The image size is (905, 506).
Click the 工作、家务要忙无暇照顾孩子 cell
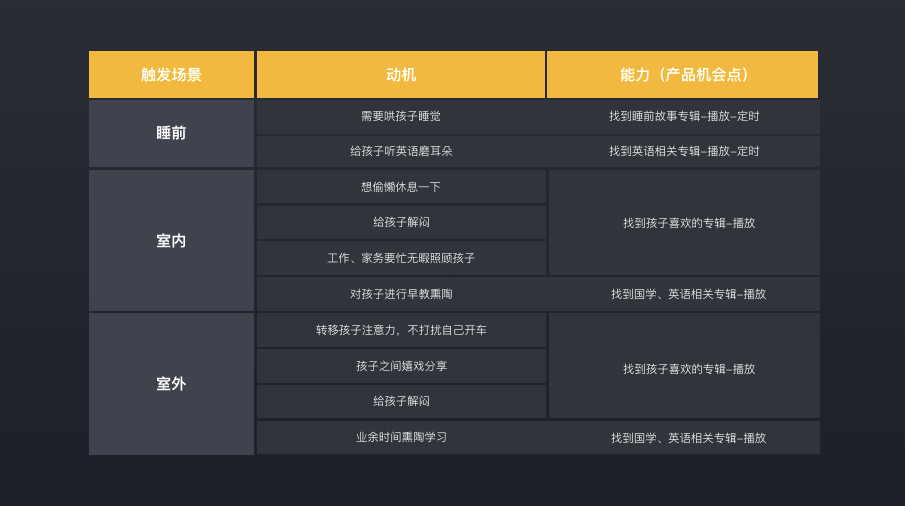401,258
